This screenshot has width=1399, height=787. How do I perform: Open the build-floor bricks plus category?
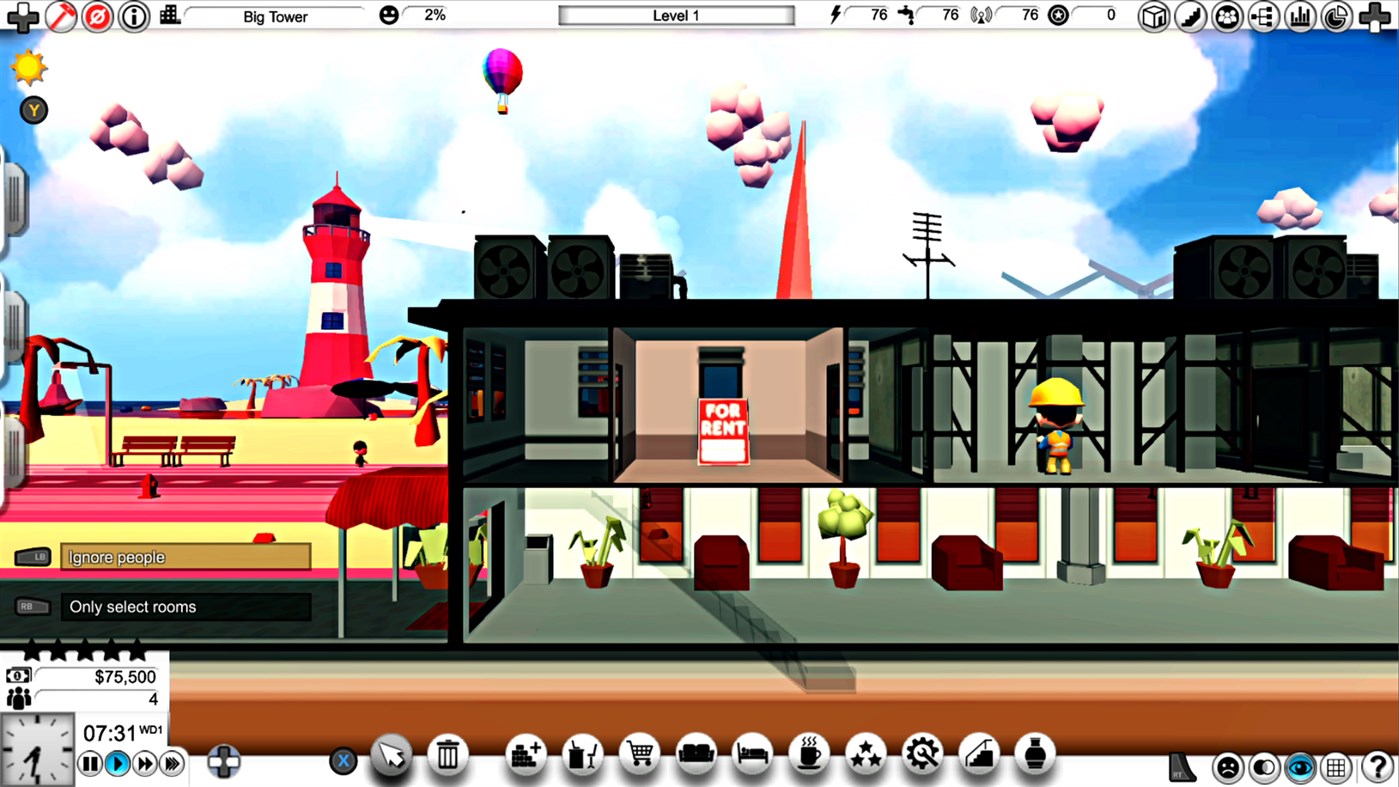[x=525, y=755]
